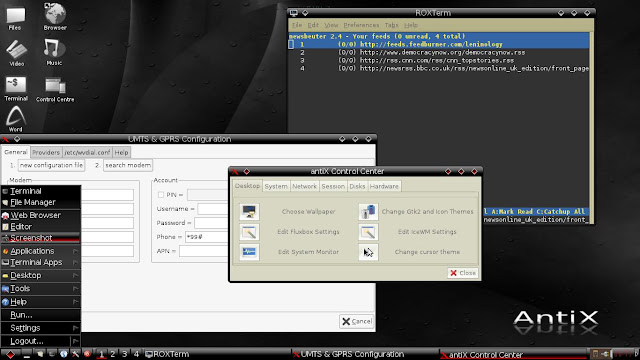Select the rss.cnn.com feed row
The image size is (640, 360).
(439, 60)
